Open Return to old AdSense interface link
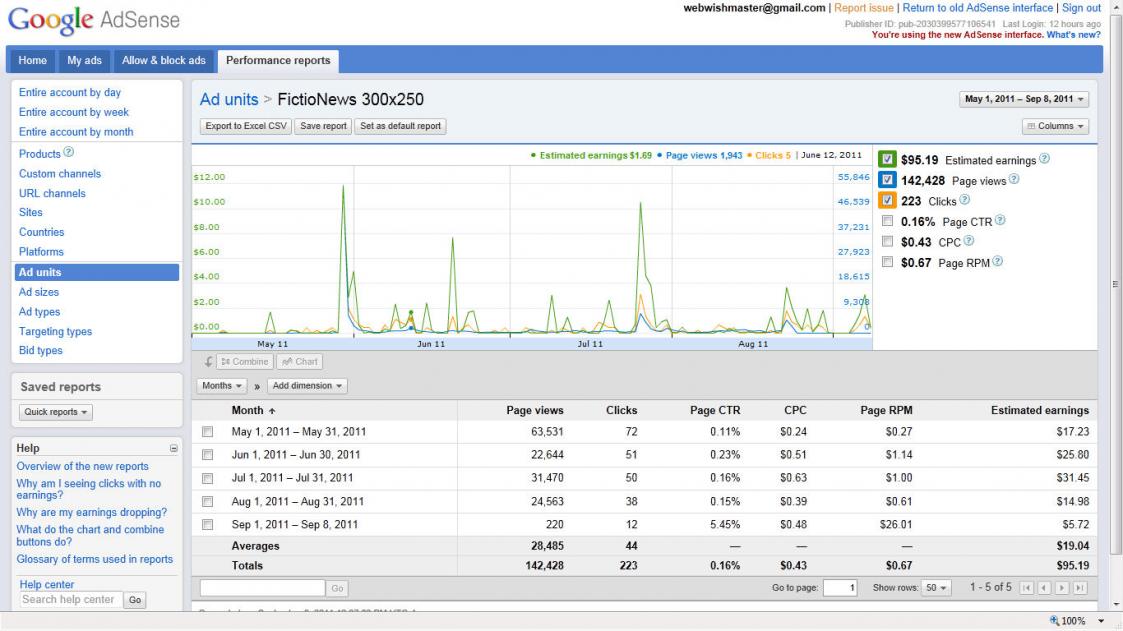1123x631 pixels. [977, 8]
